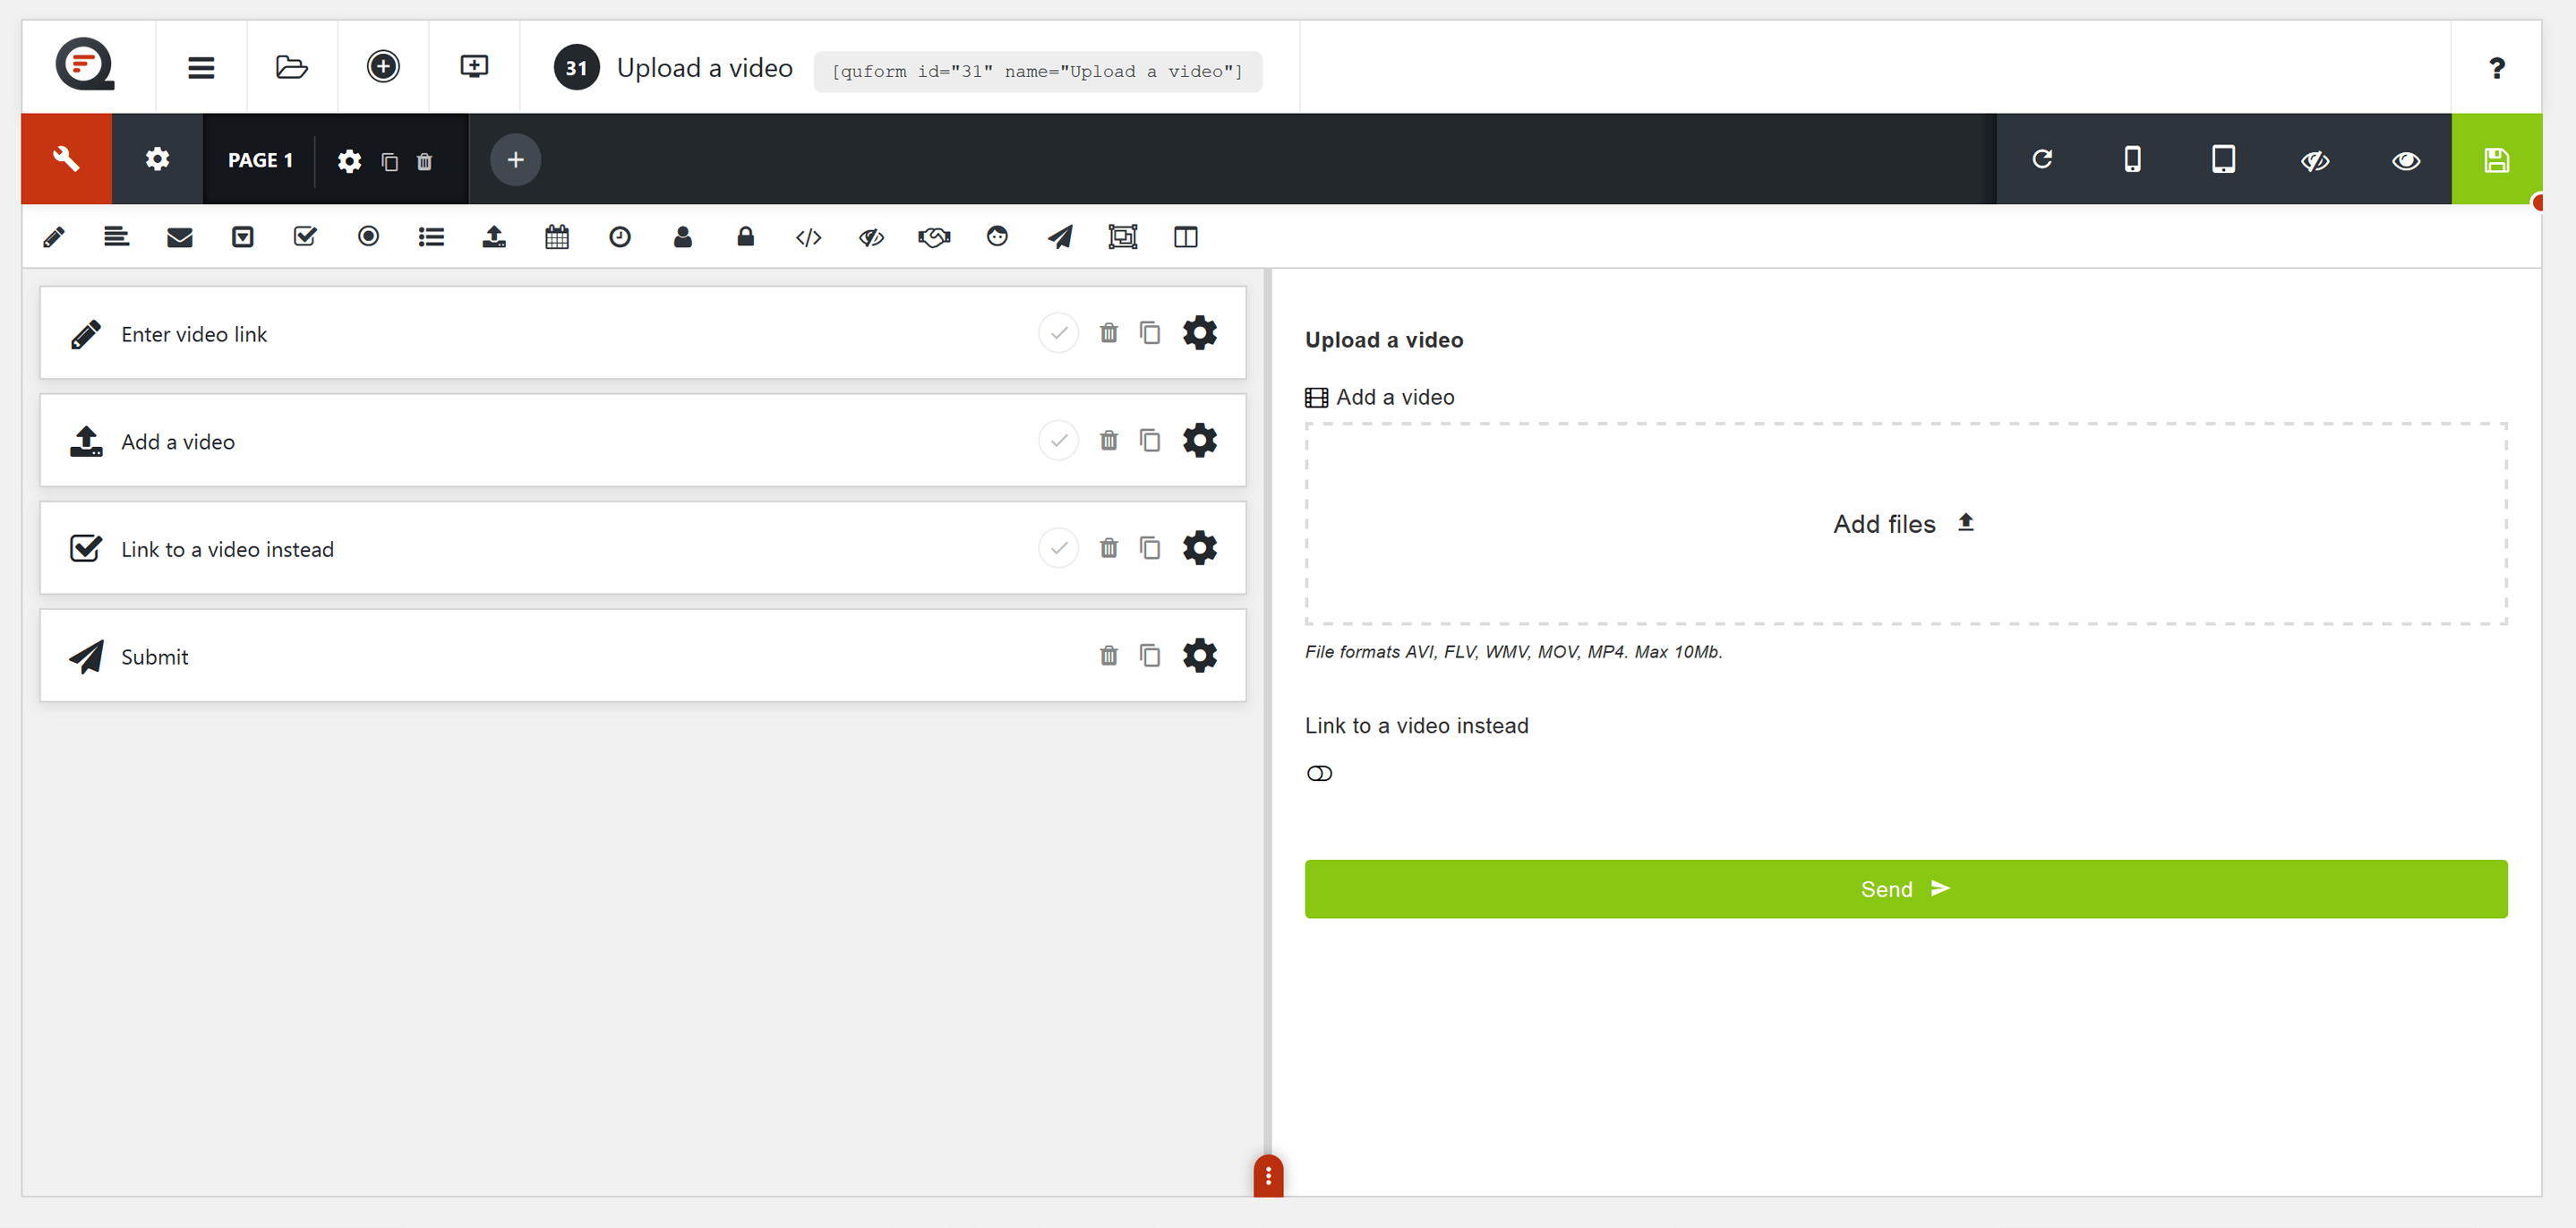Add a File upload element
2576x1228 pixels.
(x=495, y=237)
